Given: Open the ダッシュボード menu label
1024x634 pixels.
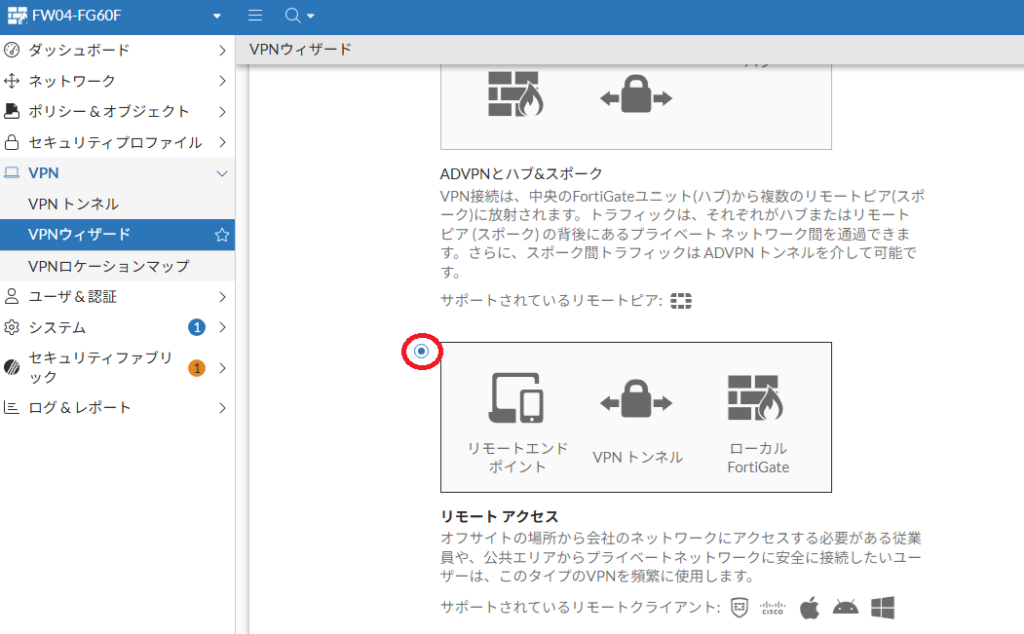Looking at the screenshot, I should coord(79,50).
